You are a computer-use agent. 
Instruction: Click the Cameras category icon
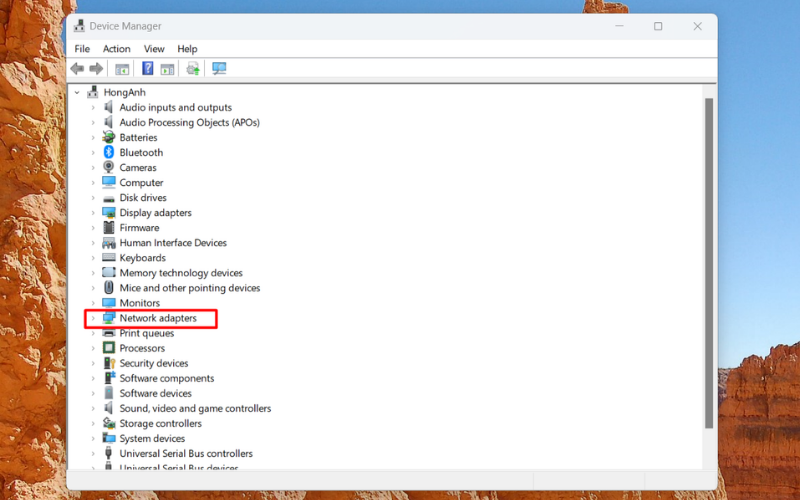point(109,168)
